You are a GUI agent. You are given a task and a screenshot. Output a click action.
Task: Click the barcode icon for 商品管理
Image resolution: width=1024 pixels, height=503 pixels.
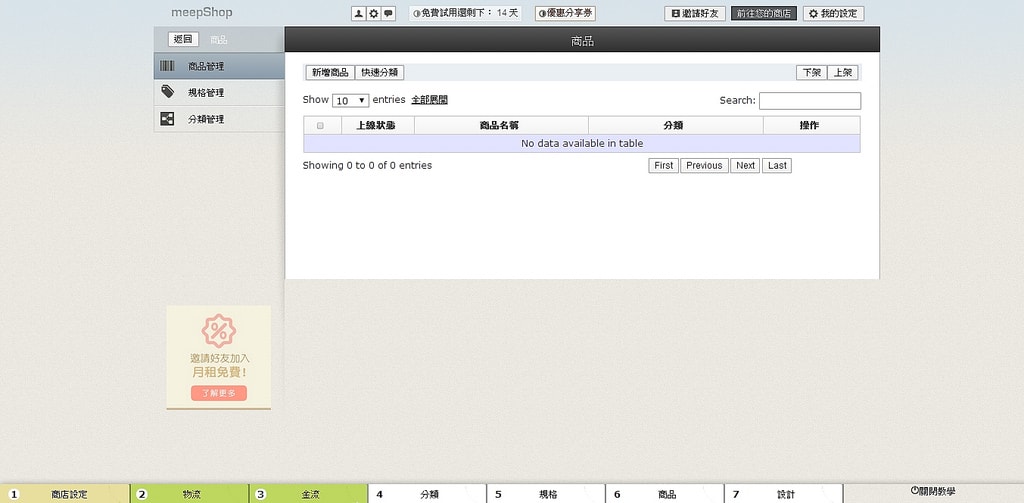[x=167, y=66]
